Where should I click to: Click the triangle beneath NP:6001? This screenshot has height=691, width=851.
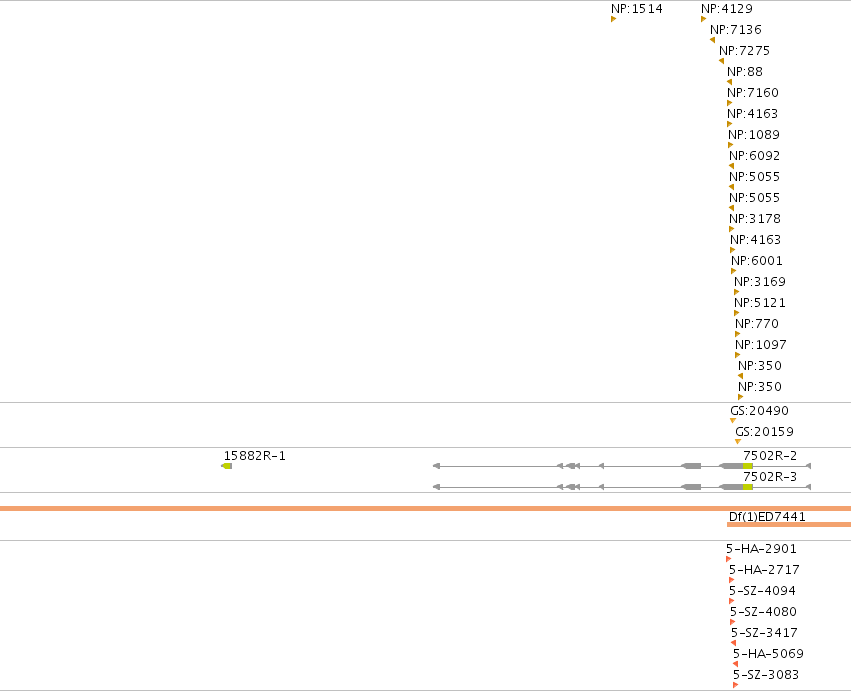[734, 271]
